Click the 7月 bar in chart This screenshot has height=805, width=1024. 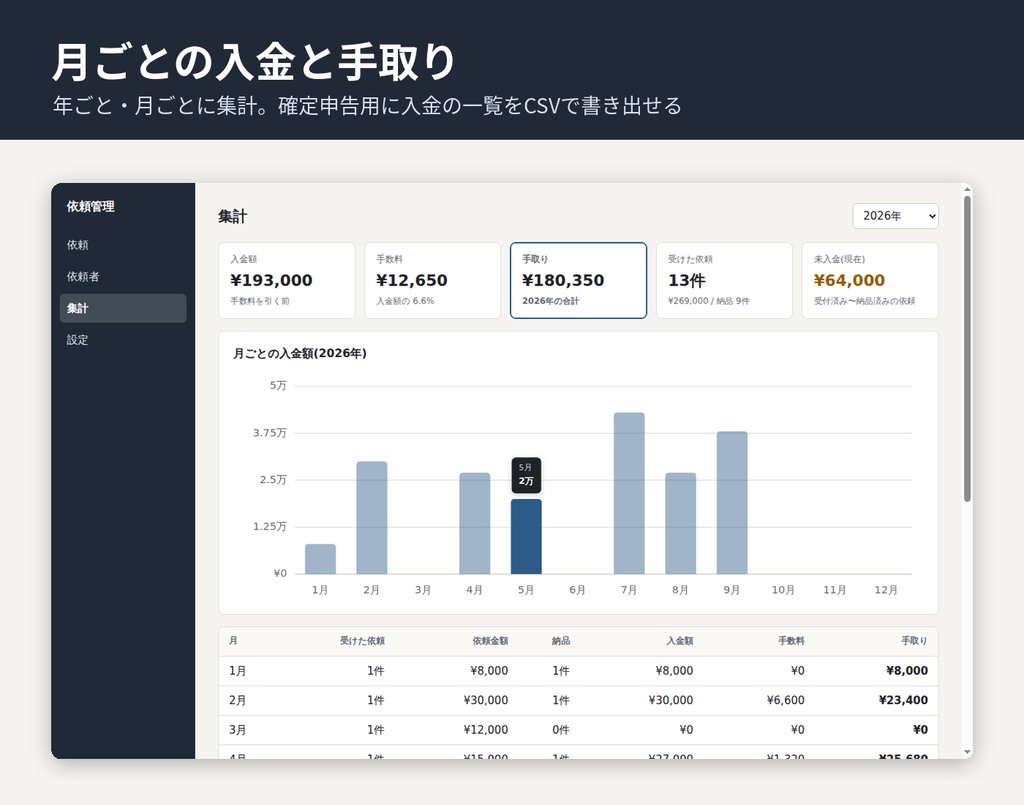(x=629, y=493)
